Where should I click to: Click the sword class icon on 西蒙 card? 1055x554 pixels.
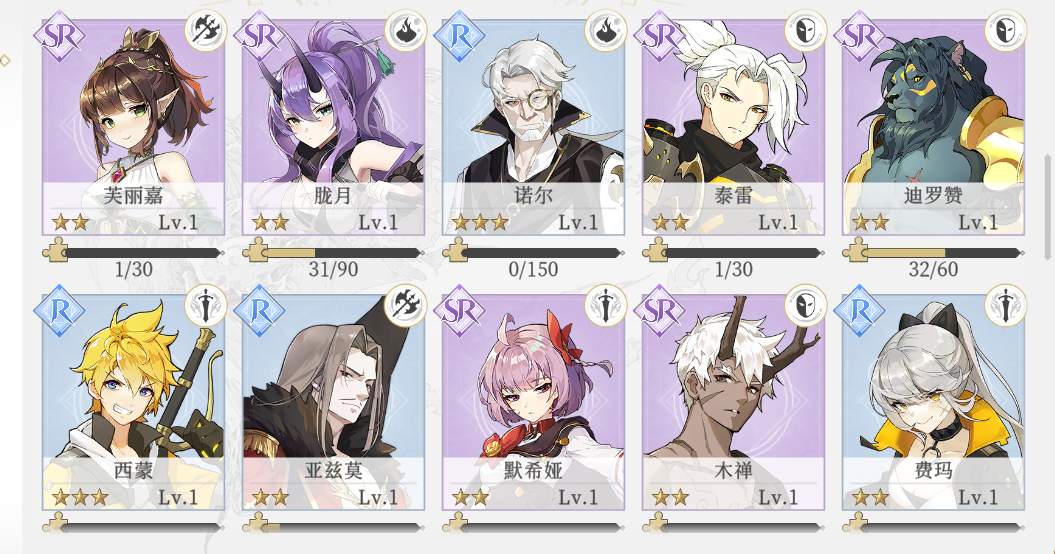click(x=205, y=305)
